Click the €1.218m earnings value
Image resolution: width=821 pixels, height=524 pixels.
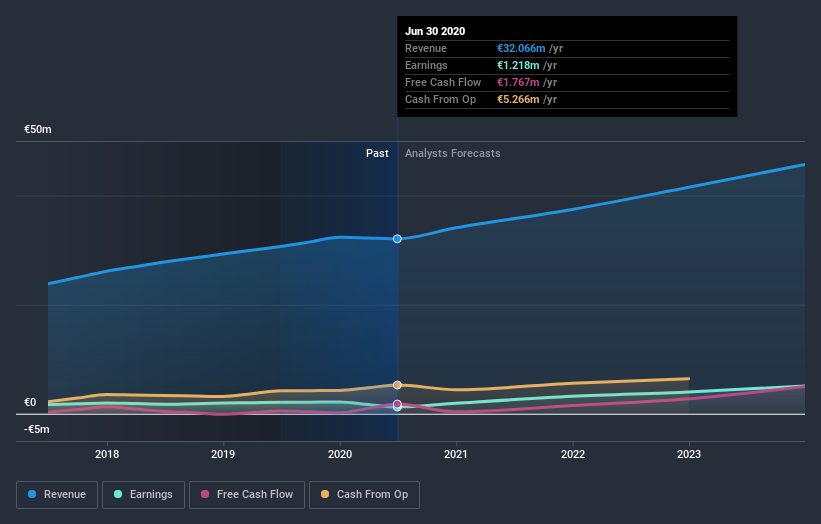coord(518,65)
